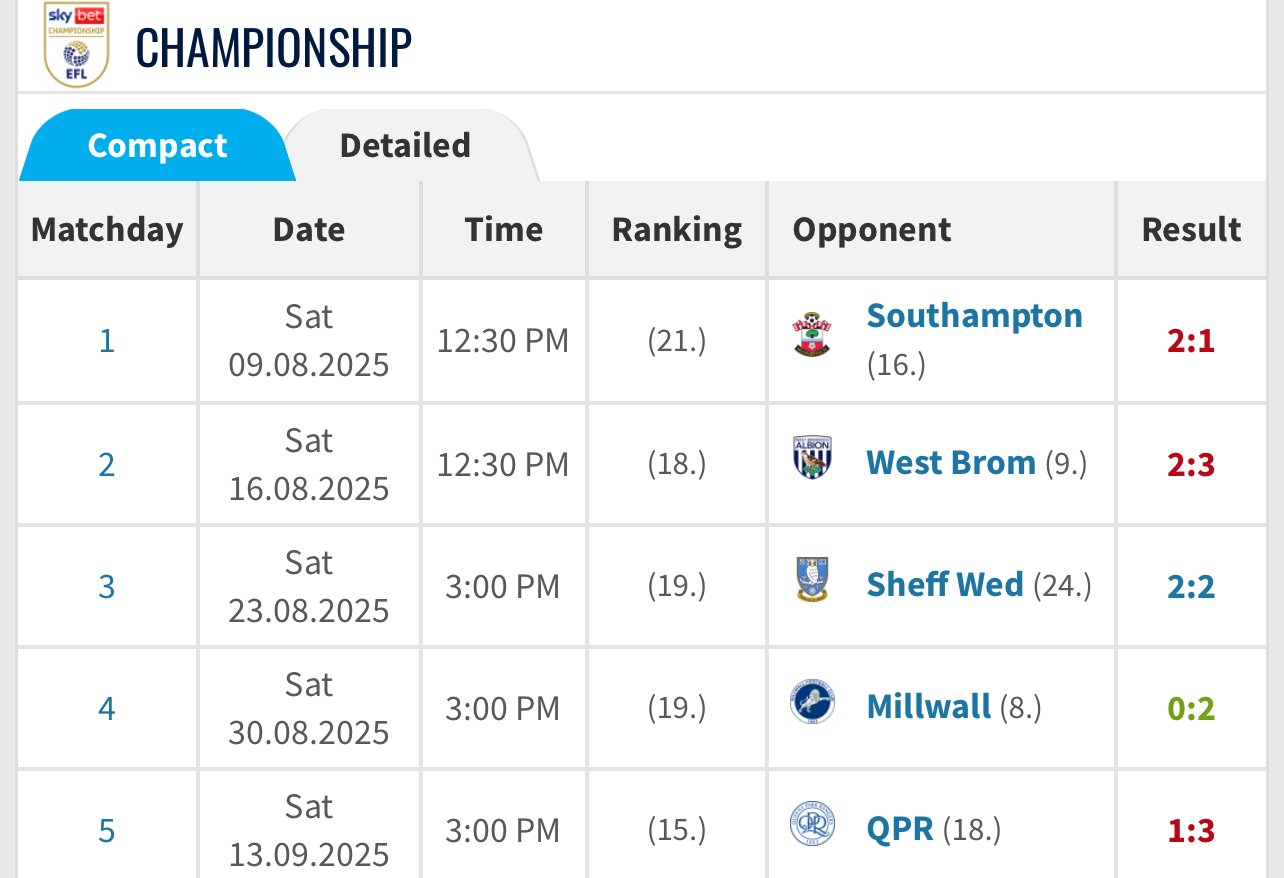Click the Sky Bet Championship EFL logo

(x=76, y=45)
